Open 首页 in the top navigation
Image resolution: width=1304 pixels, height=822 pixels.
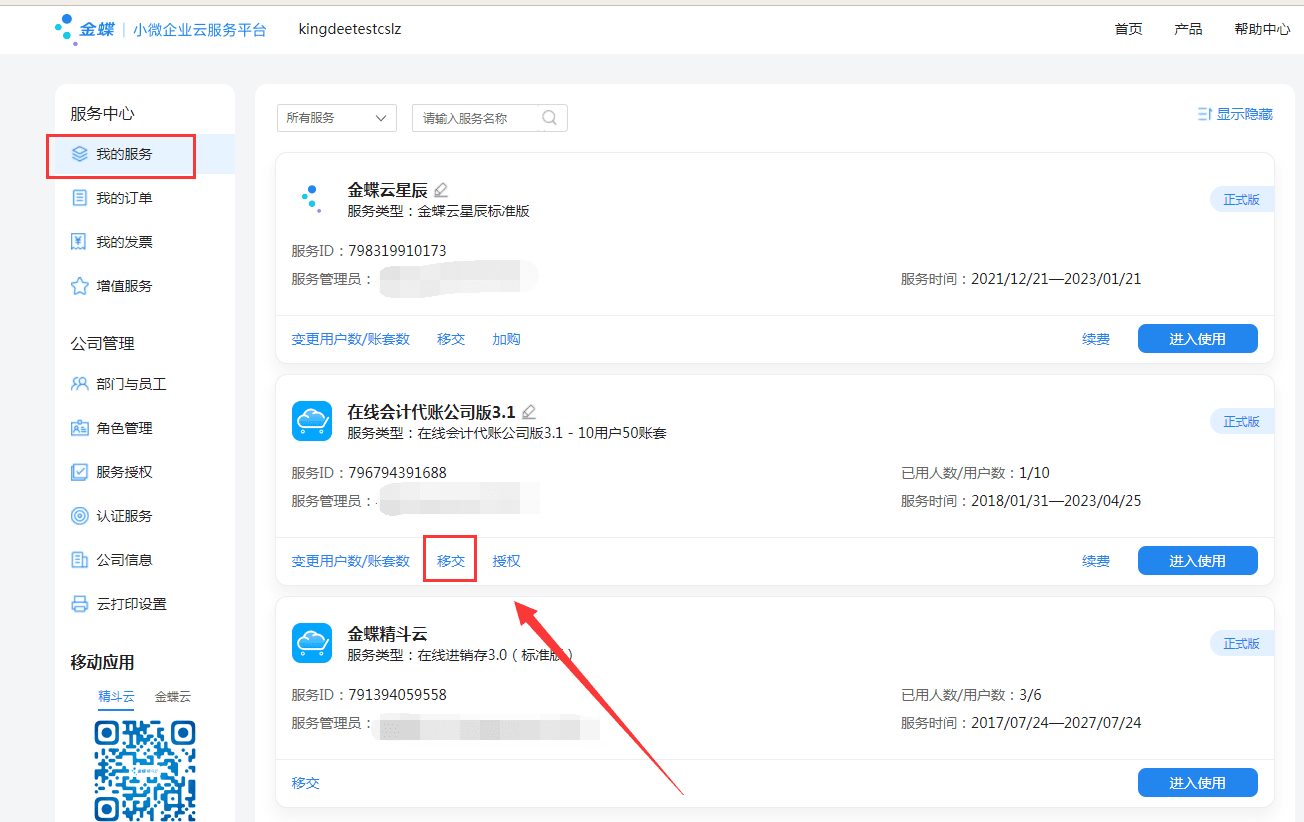point(1128,29)
